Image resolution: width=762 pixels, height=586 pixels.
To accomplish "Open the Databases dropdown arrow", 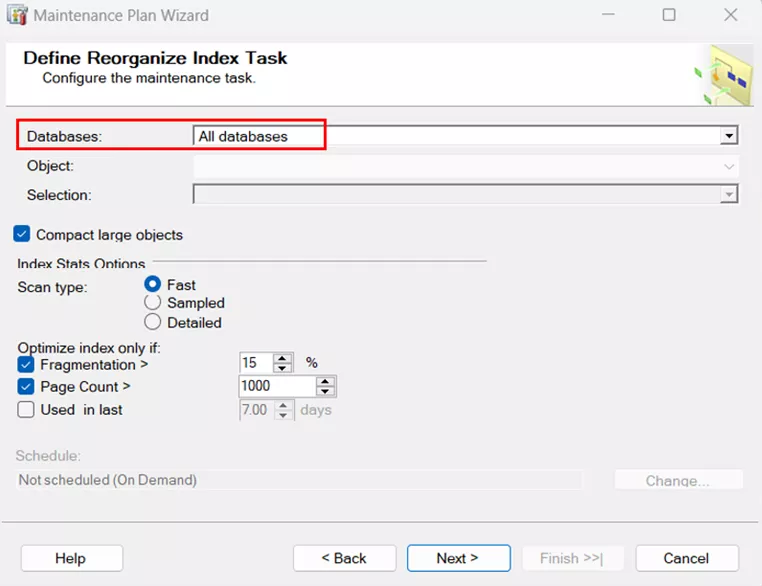I will tap(729, 136).
